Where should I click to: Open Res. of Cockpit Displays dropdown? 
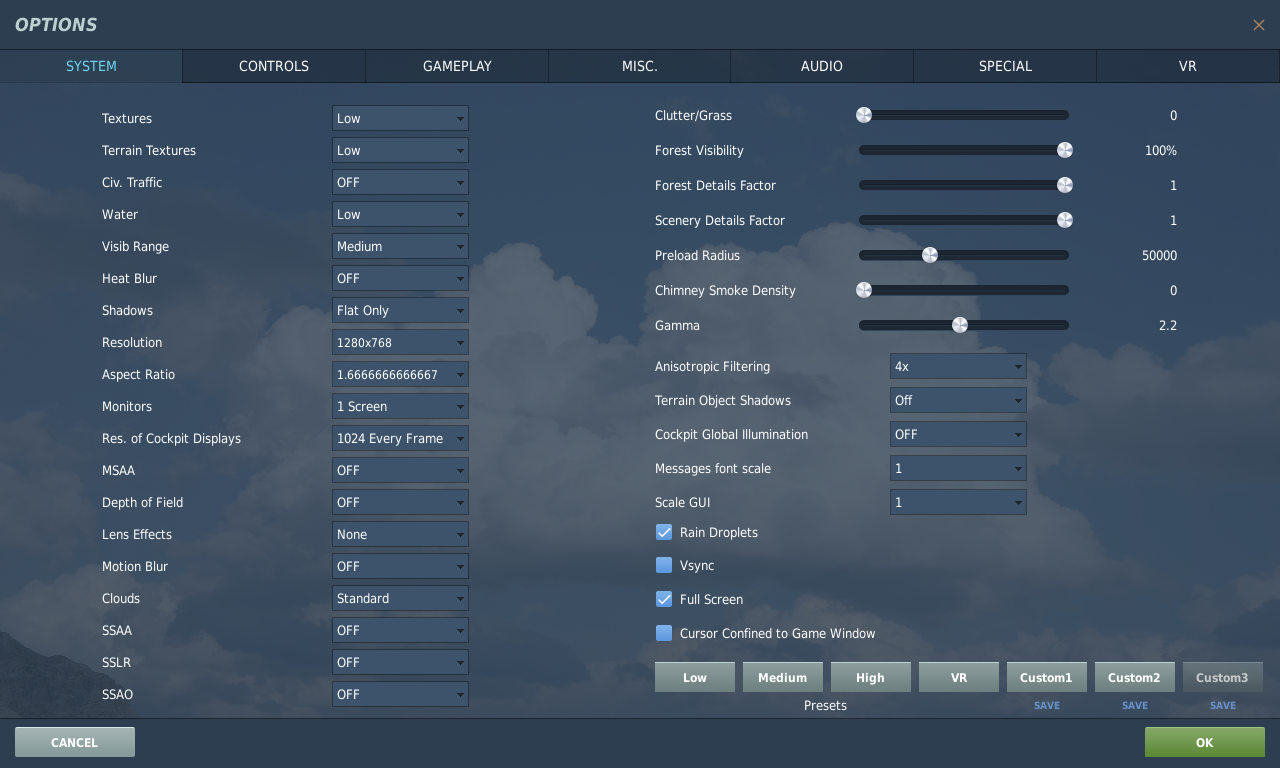(400, 438)
